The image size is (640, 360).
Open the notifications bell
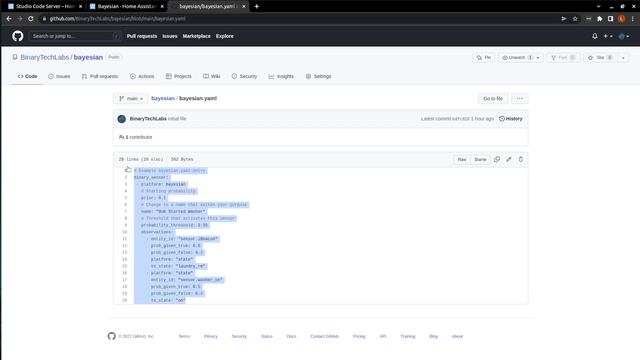pos(595,36)
